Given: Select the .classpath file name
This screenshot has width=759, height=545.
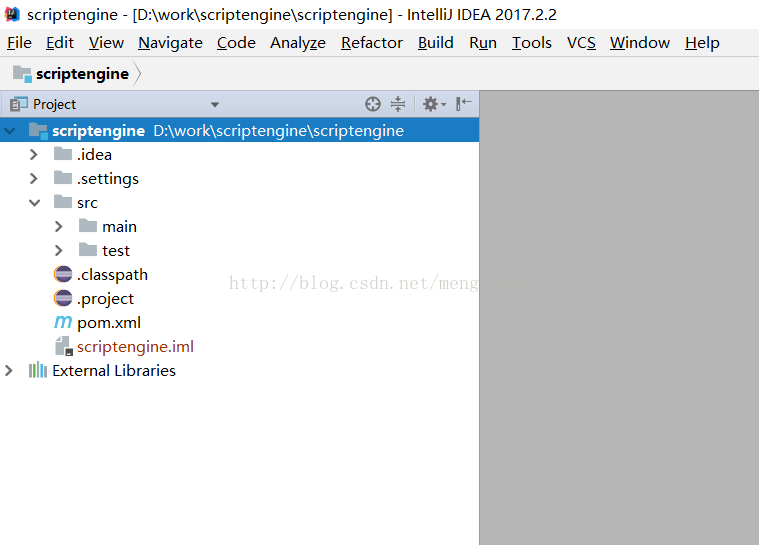Looking at the screenshot, I should pyautogui.click(x=112, y=274).
